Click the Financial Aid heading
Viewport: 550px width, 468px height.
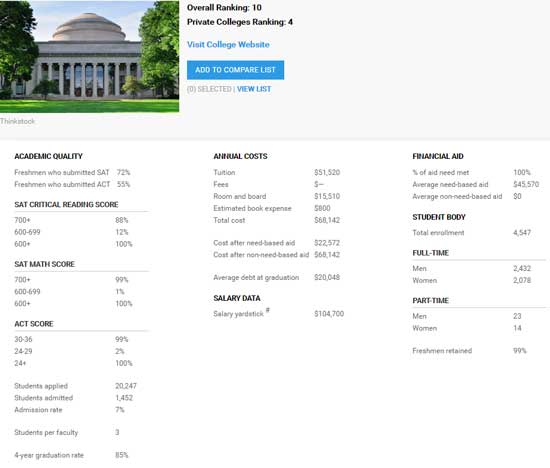tap(438, 156)
